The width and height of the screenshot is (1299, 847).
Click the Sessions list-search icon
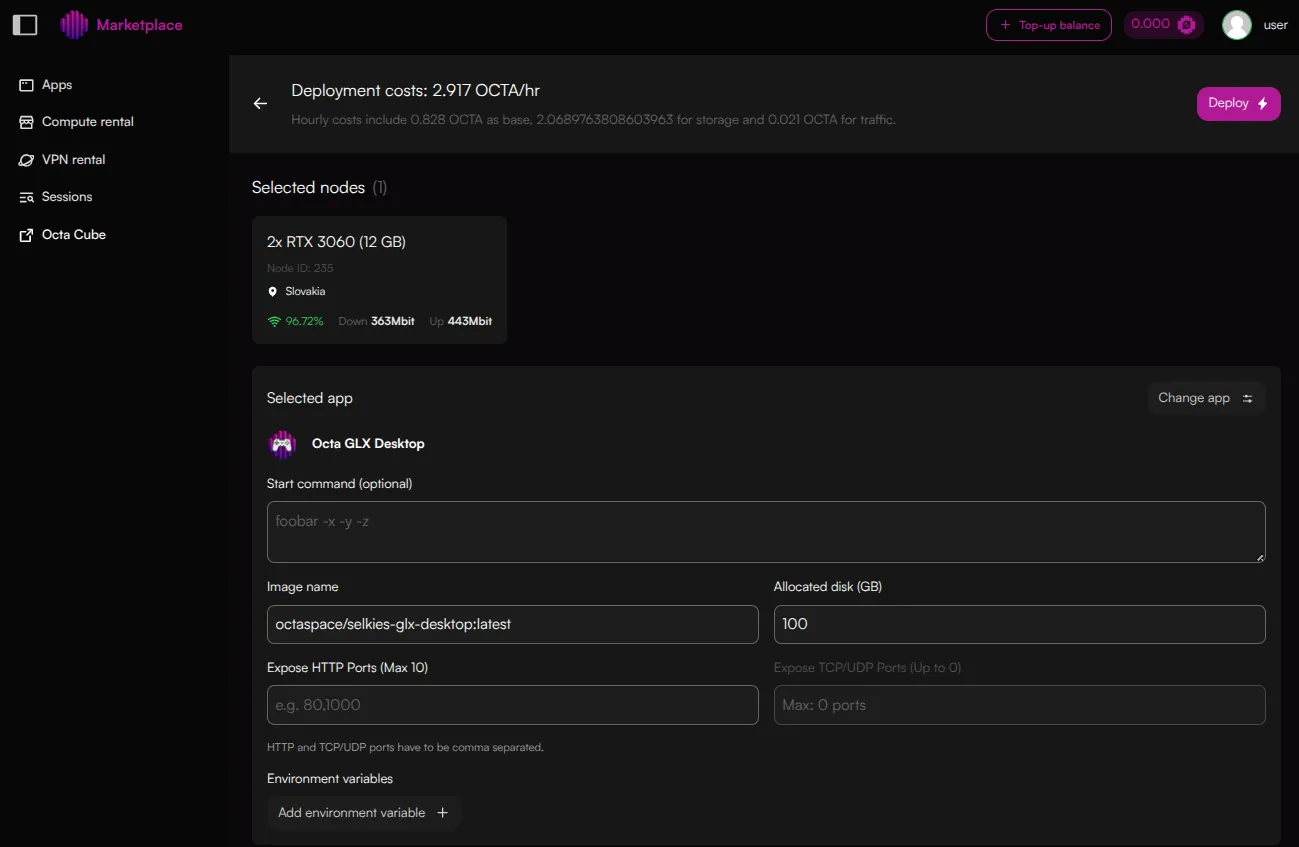(x=26, y=197)
